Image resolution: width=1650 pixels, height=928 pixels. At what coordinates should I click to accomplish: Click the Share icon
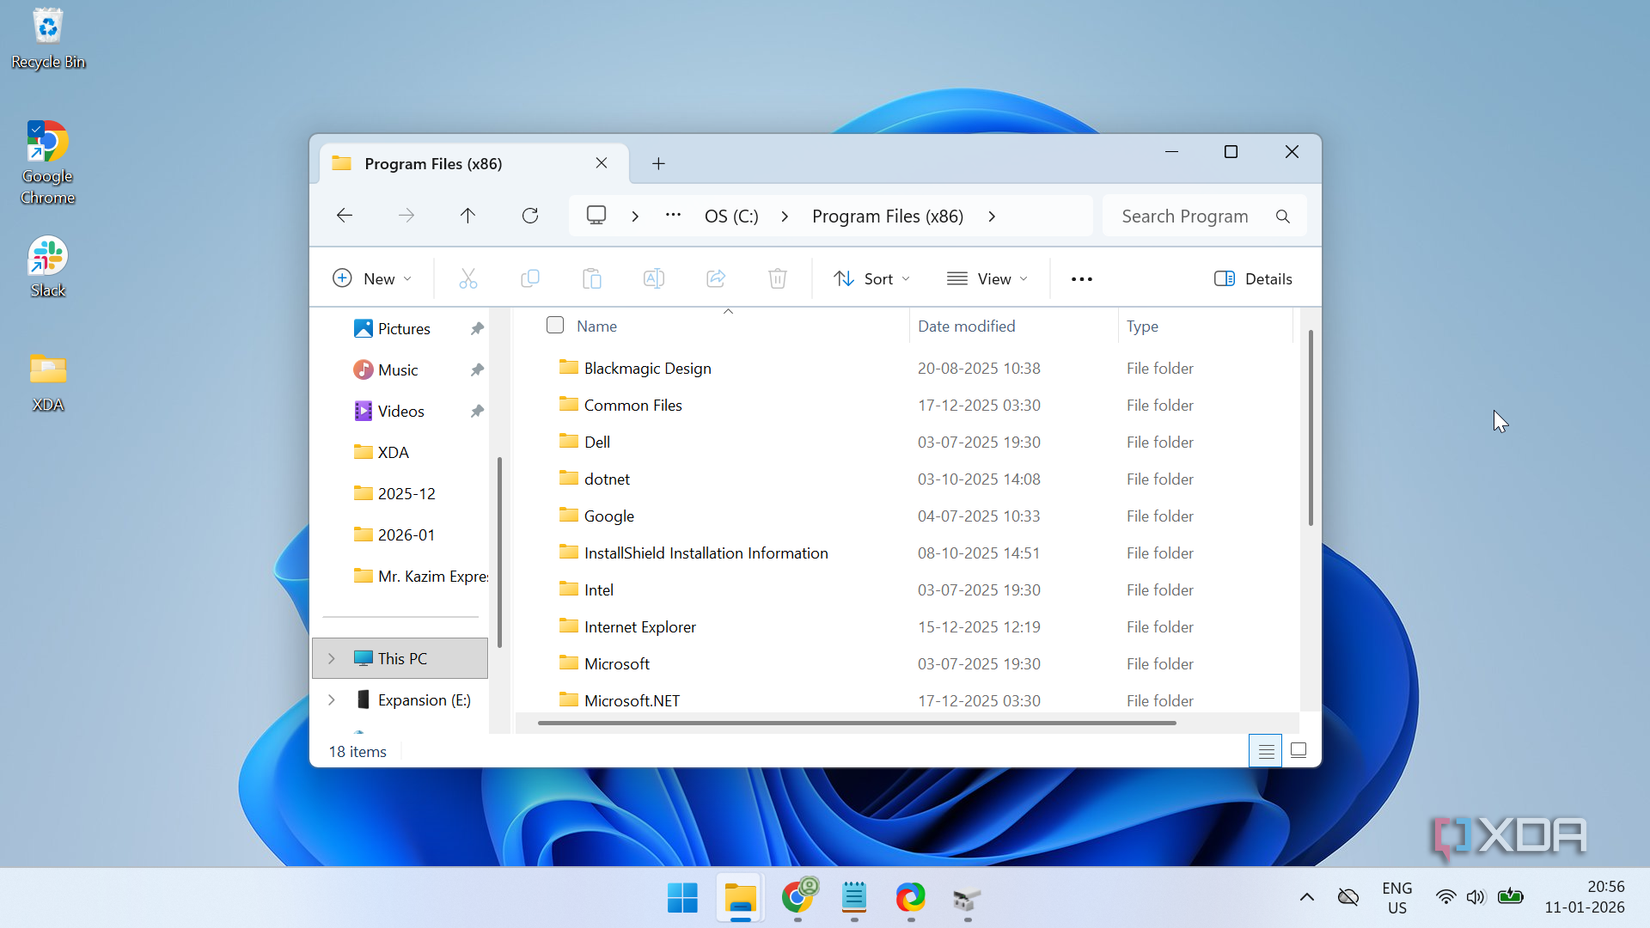715,278
